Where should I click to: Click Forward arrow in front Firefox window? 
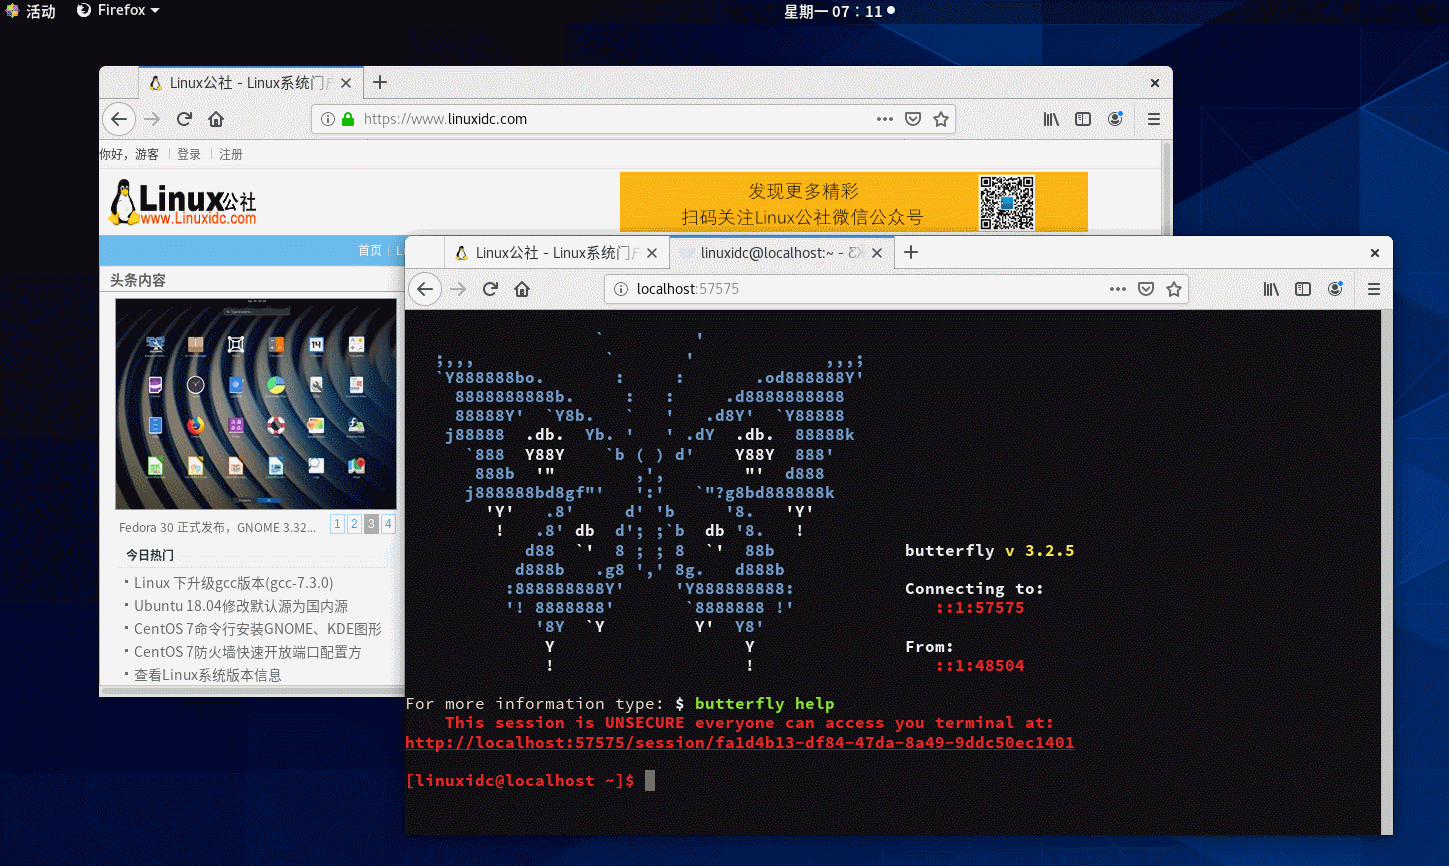pyautogui.click(x=458, y=289)
